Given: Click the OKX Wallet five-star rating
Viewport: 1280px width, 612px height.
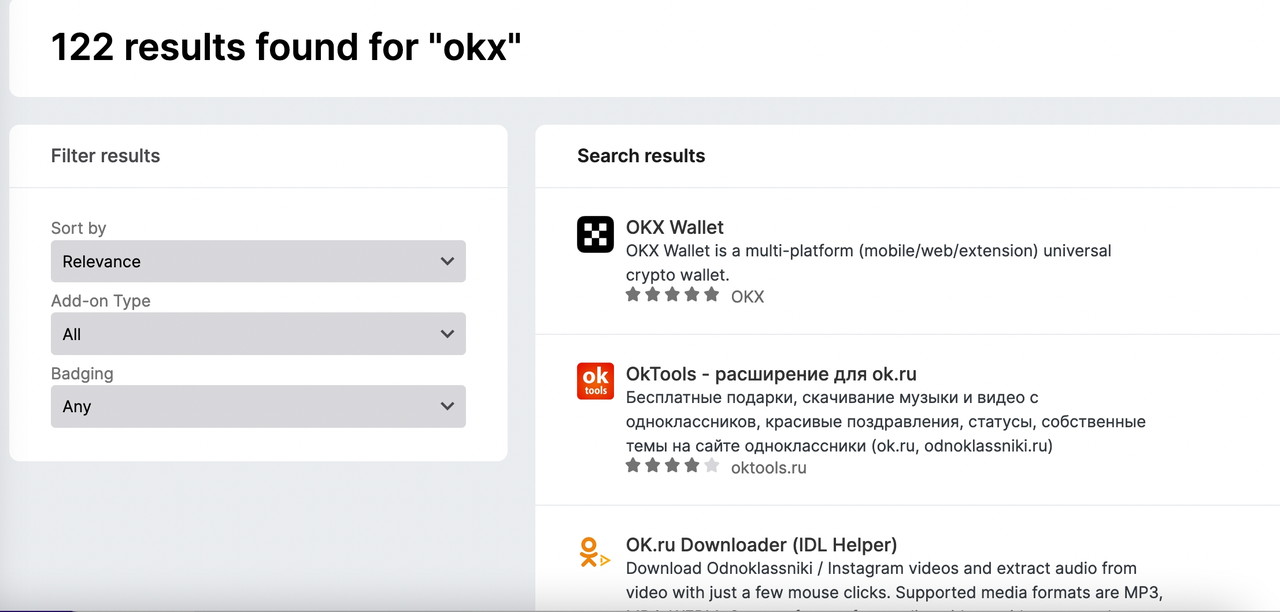Looking at the screenshot, I should coord(672,295).
